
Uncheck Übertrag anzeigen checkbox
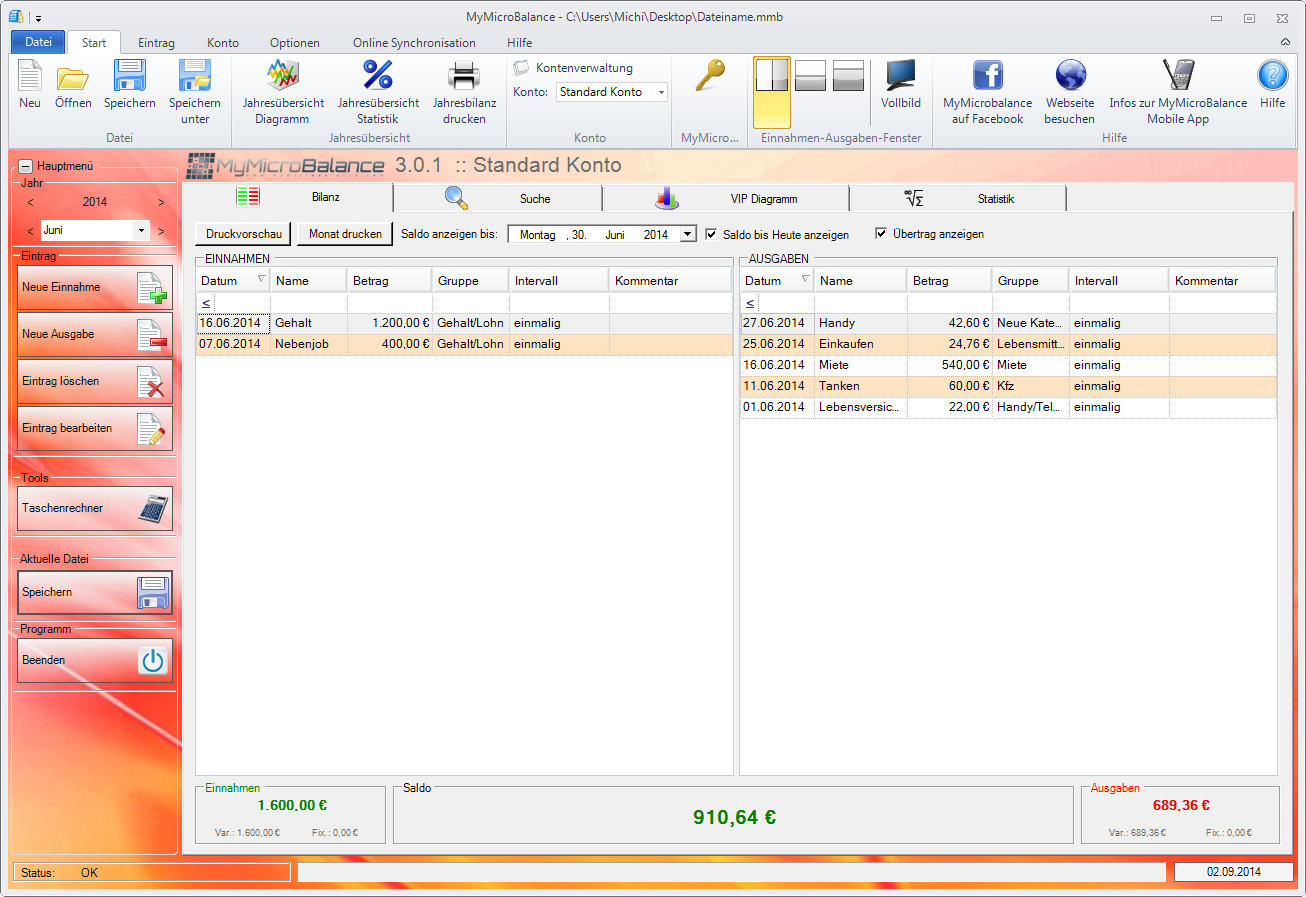tap(881, 234)
